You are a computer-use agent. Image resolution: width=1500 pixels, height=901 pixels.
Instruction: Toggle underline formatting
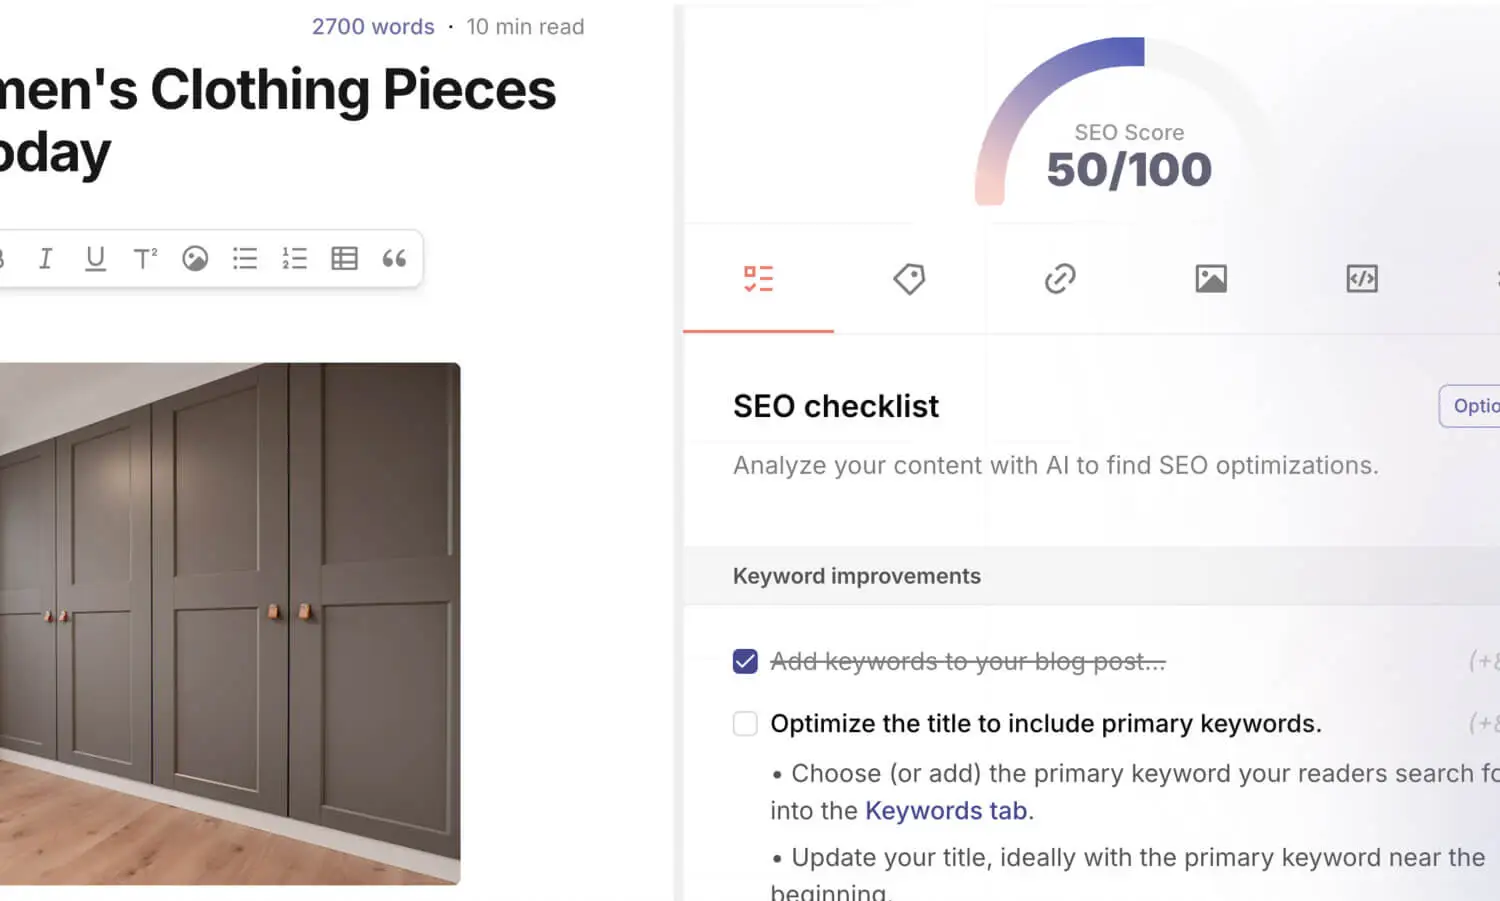tap(95, 259)
